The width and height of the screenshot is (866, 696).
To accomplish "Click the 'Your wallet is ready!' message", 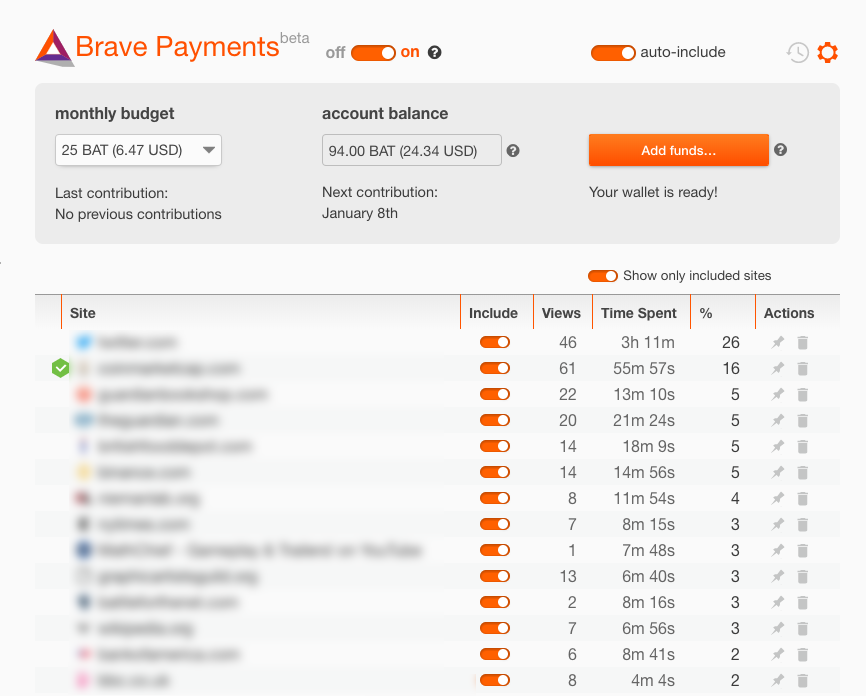I will 653,192.
